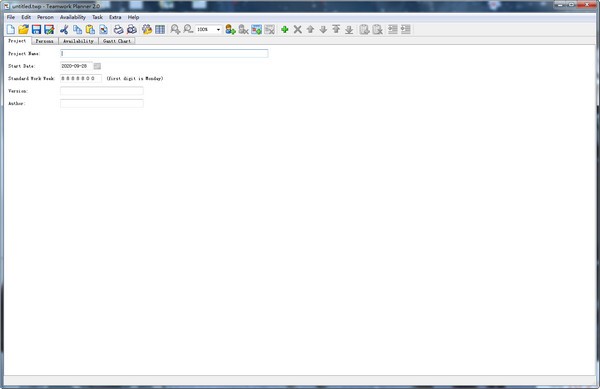Open the Help menu
Screen dimensions: 600x389
pos(133,17)
